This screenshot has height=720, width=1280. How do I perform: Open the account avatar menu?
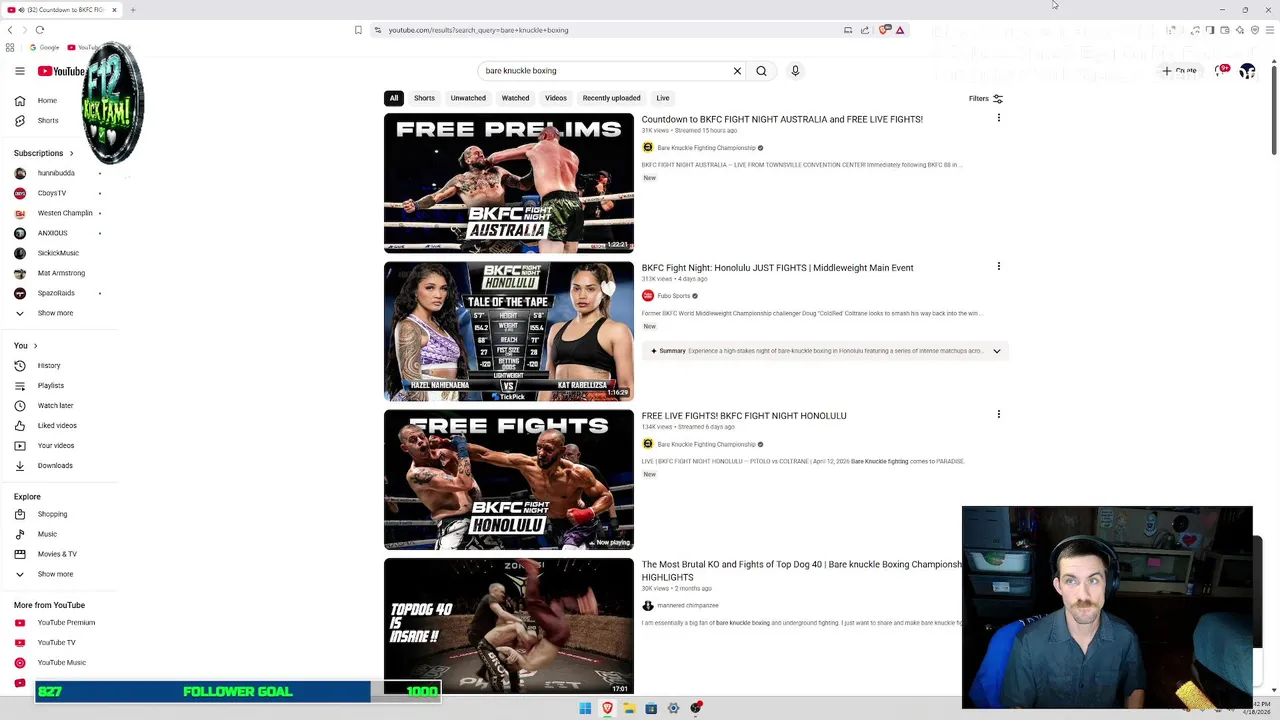(1247, 71)
